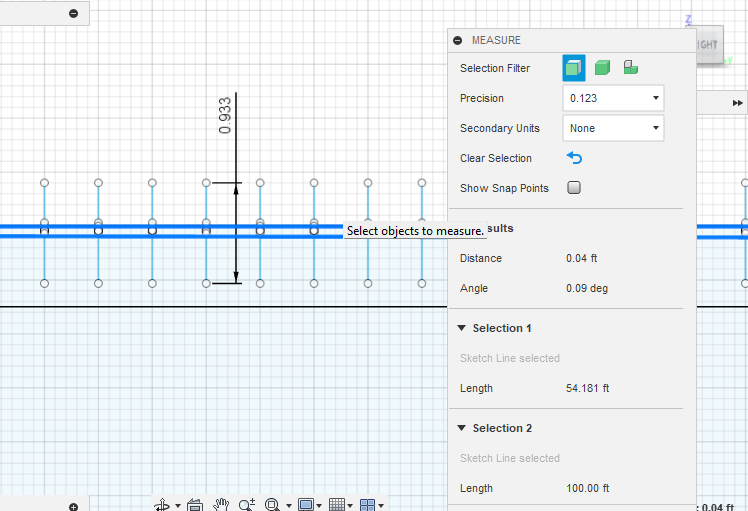The image size is (748, 511).
Task: Choose the Zoom magnifier tool
Action: pos(247,505)
